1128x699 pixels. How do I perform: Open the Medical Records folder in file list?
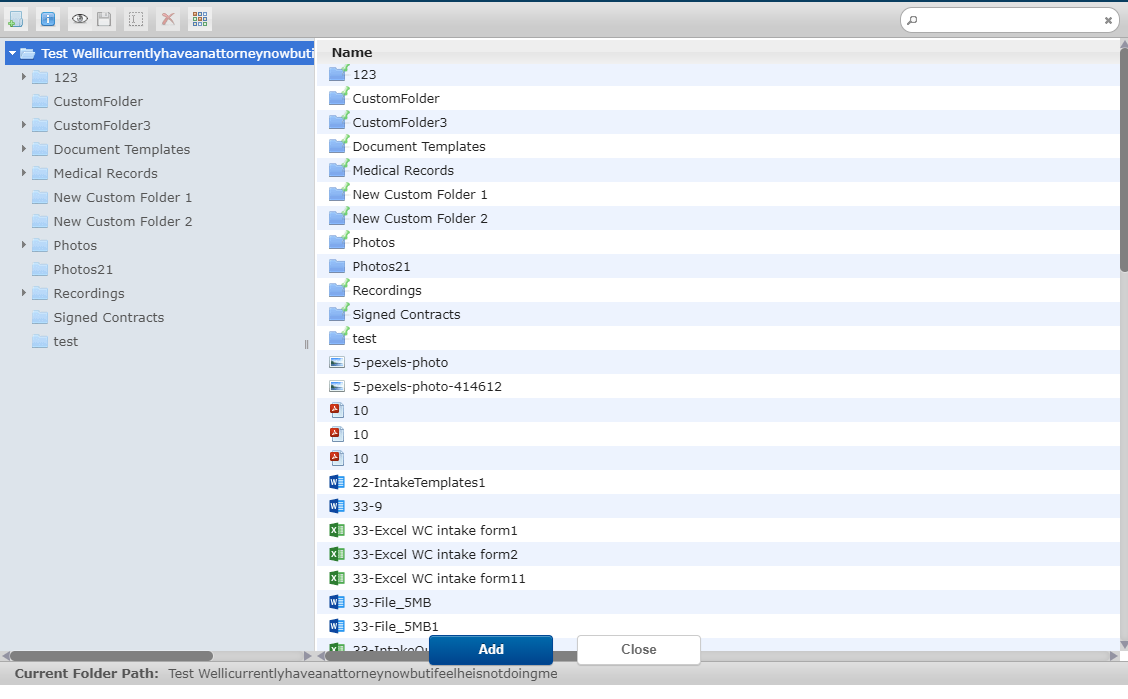tap(402, 170)
